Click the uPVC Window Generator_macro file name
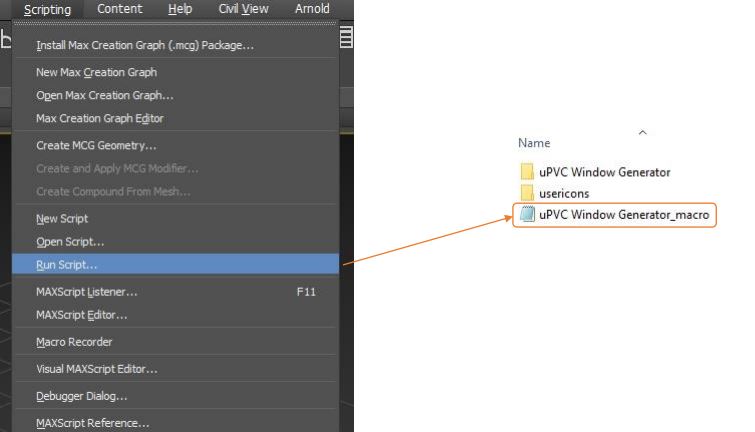The width and height of the screenshot is (755, 432). [624, 215]
